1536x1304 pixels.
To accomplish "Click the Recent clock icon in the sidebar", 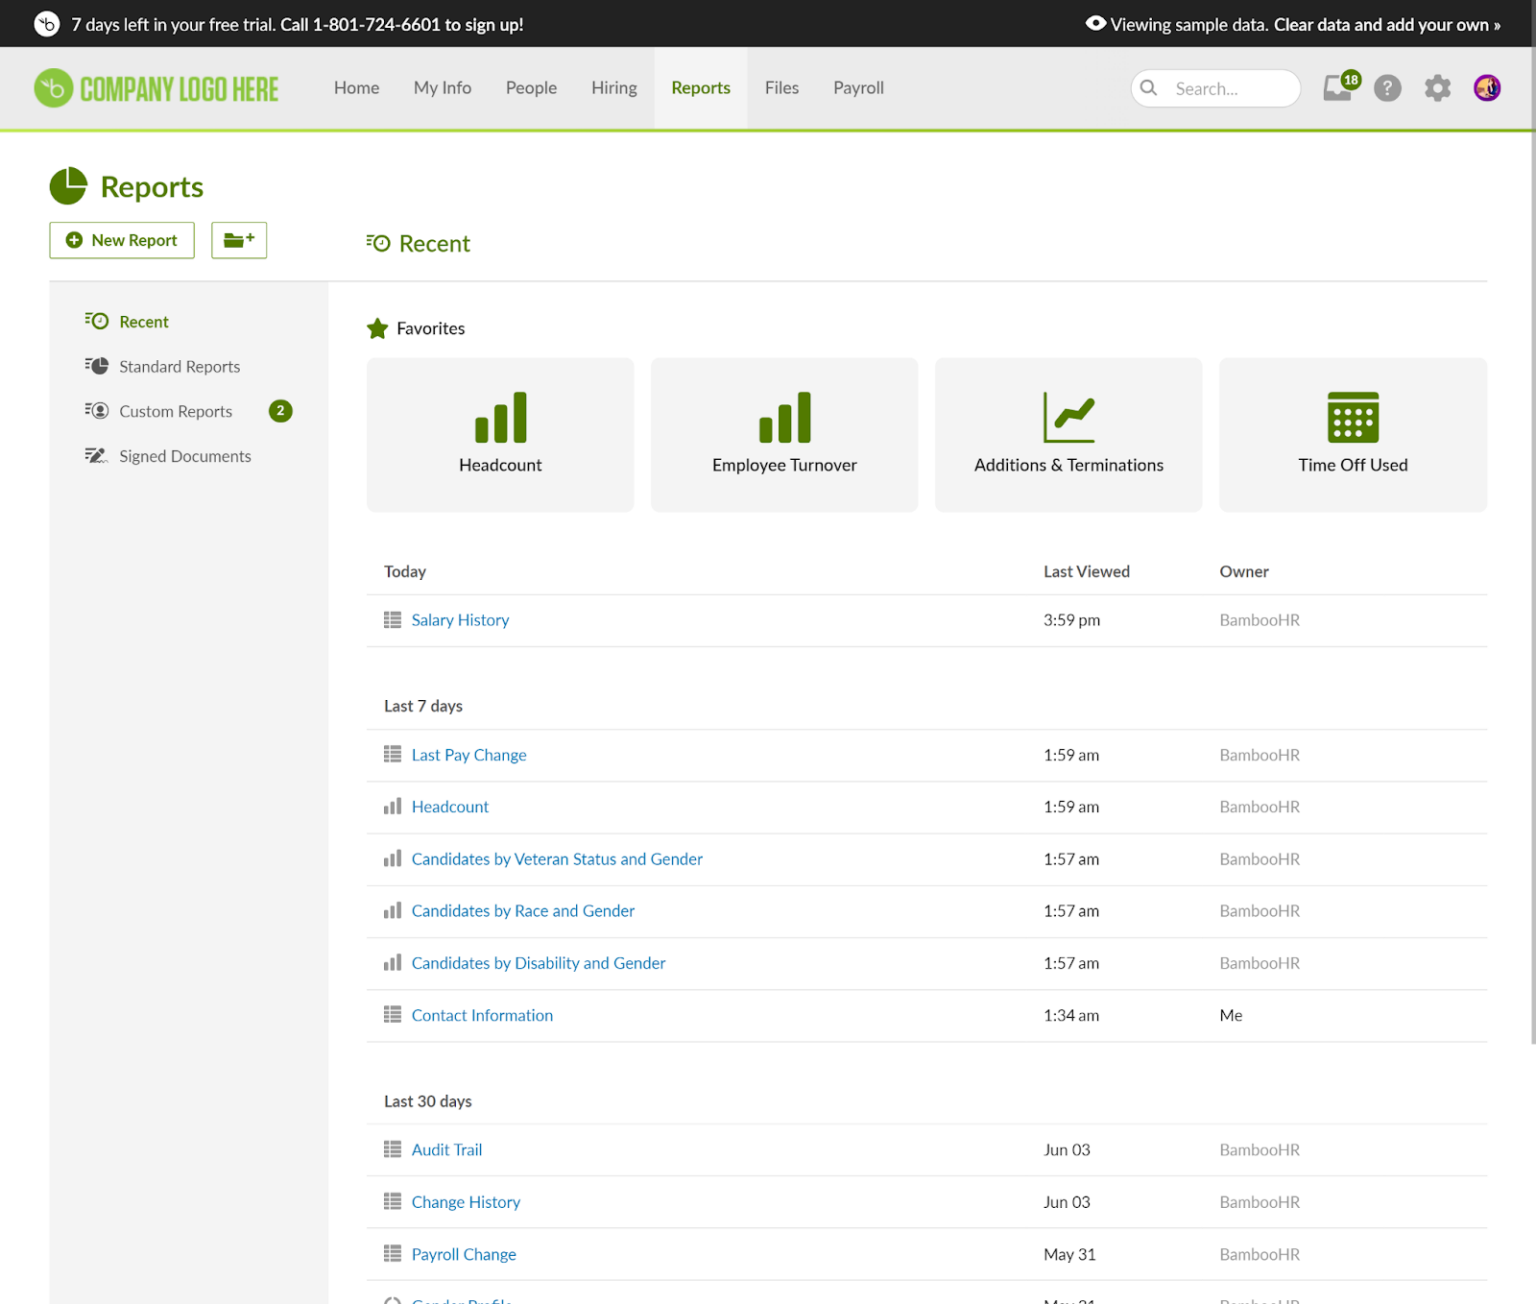I will [97, 320].
